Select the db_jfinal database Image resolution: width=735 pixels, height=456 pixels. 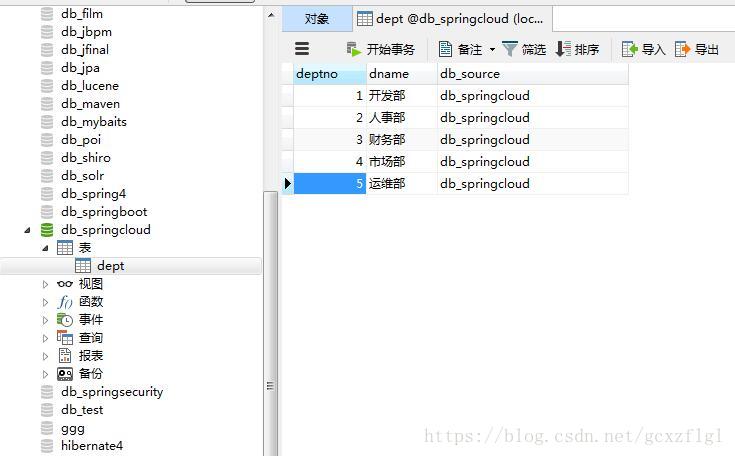coord(85,50)
